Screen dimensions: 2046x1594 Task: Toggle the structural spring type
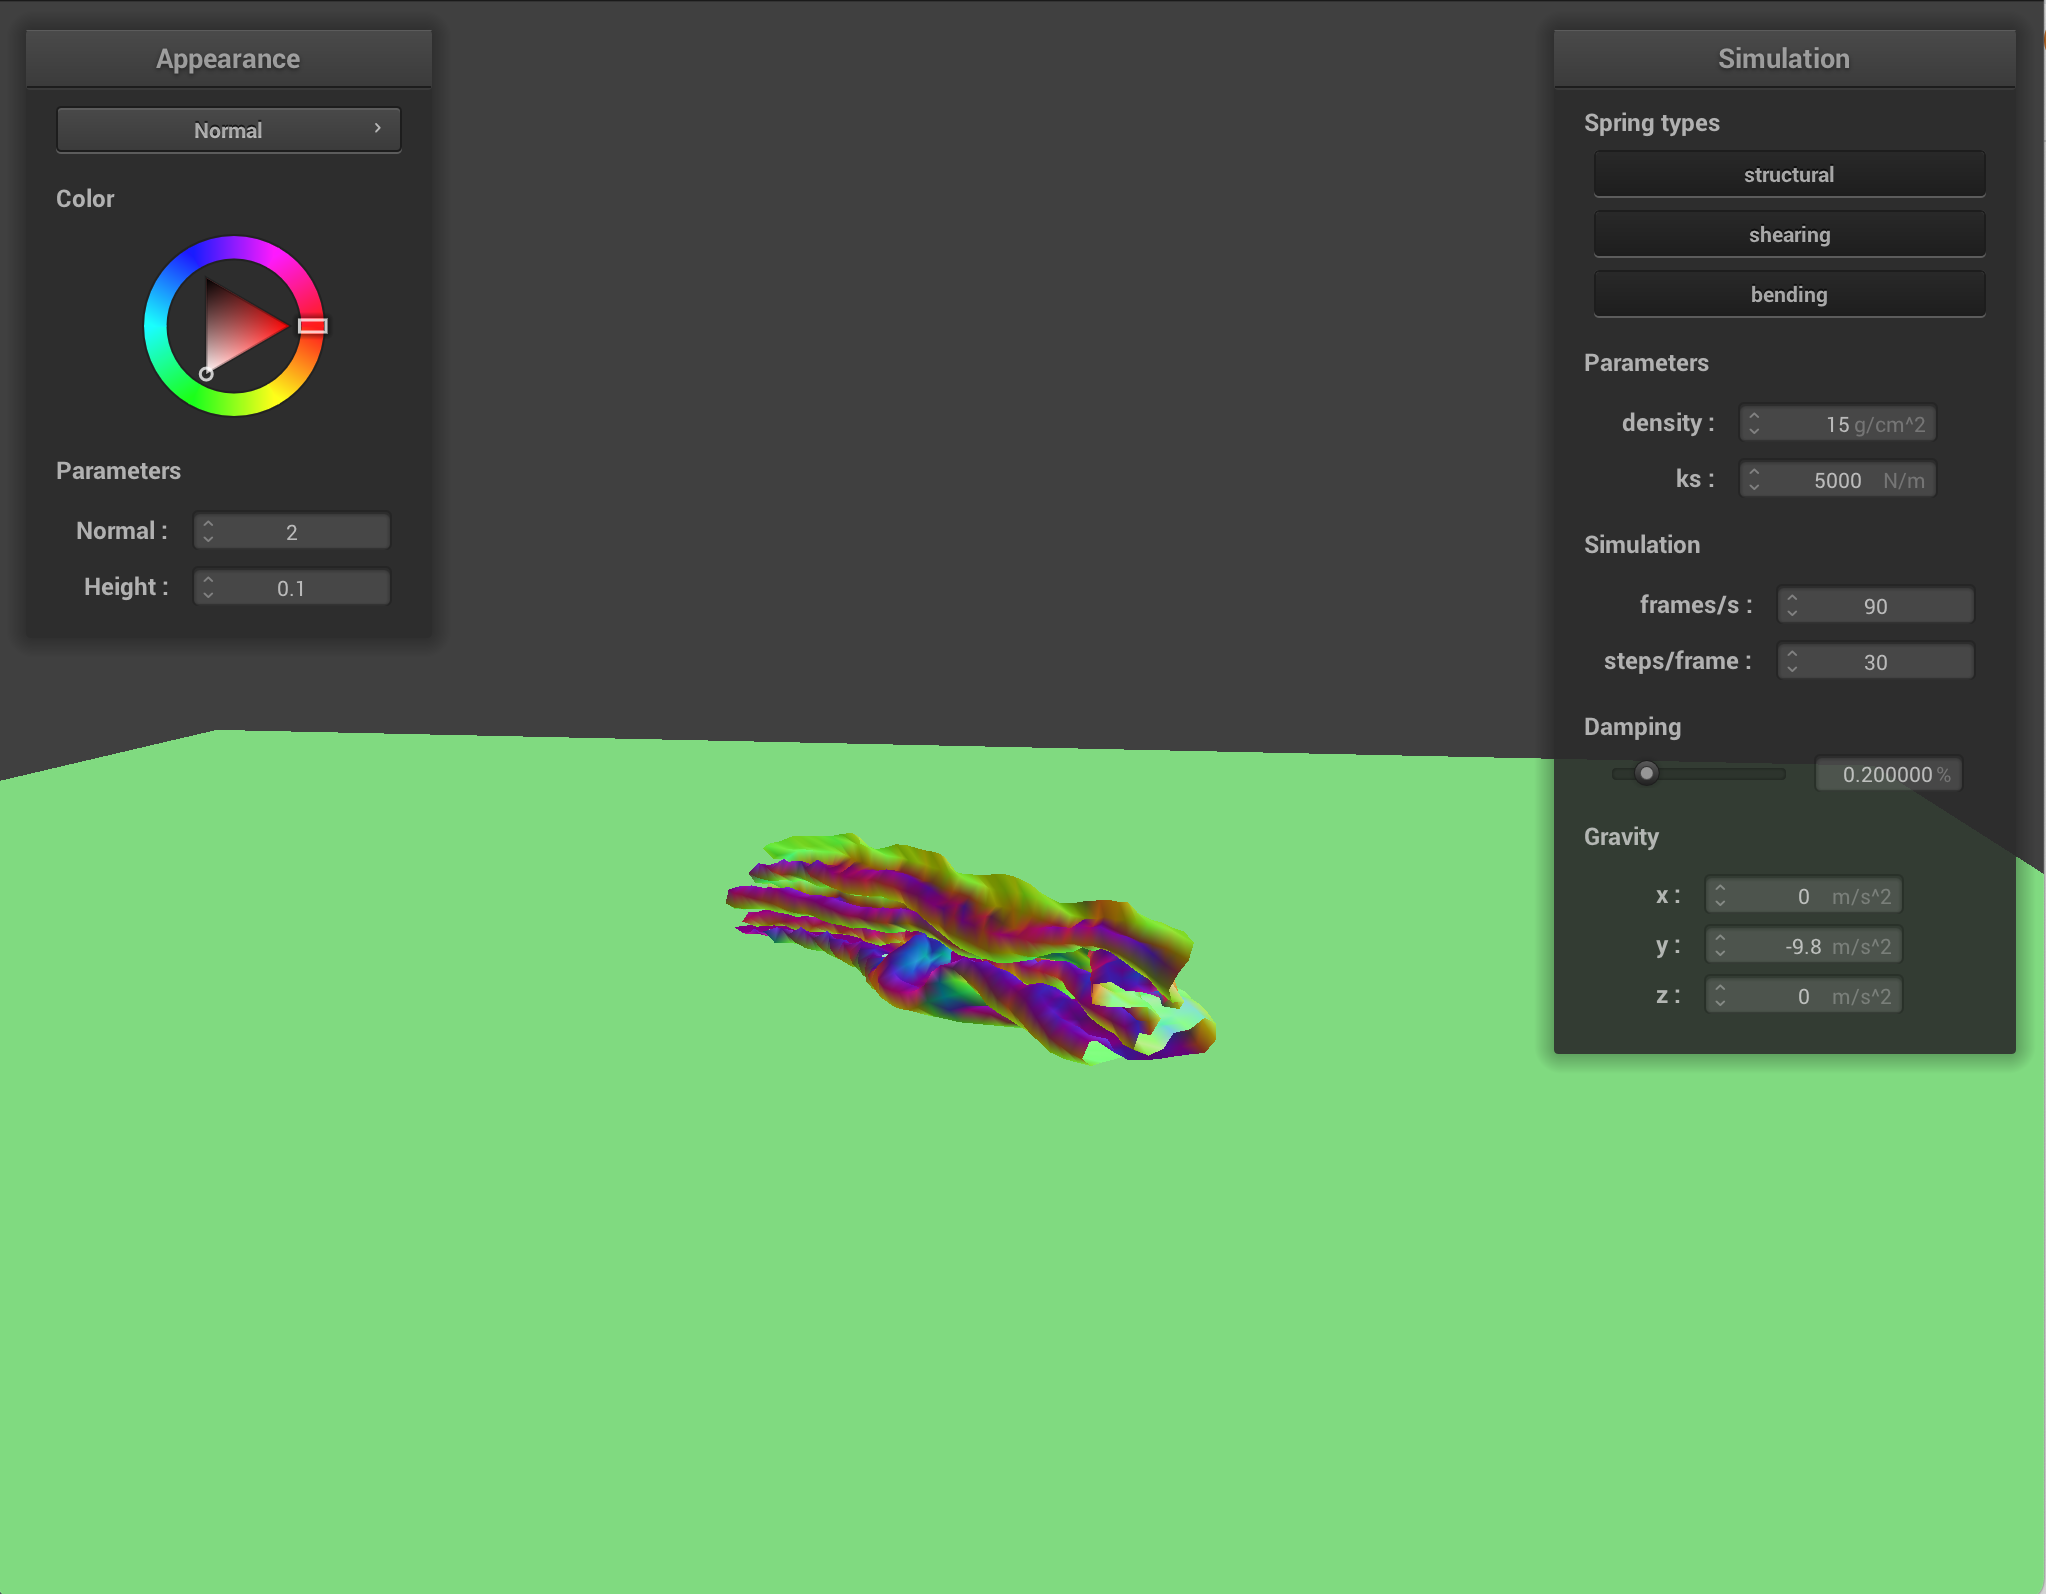coord(1789,174)
